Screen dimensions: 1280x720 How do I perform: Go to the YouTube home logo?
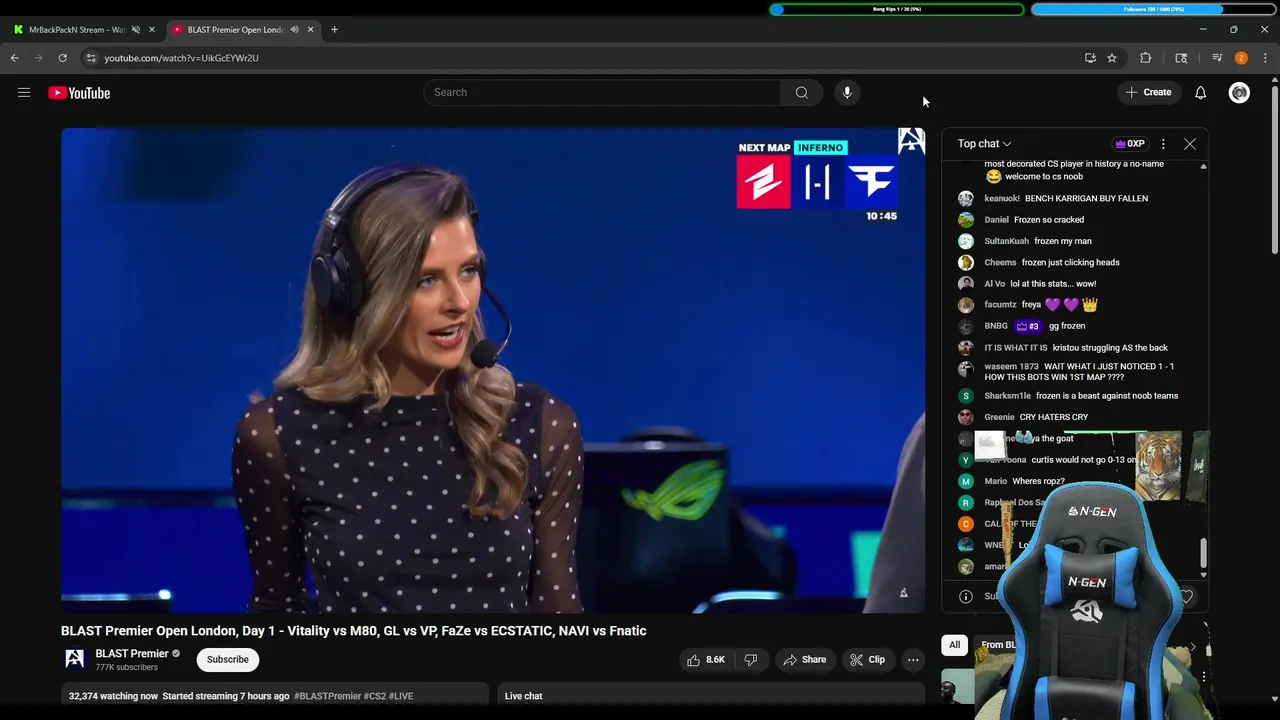pyautogui.click(x=79, y=93)
